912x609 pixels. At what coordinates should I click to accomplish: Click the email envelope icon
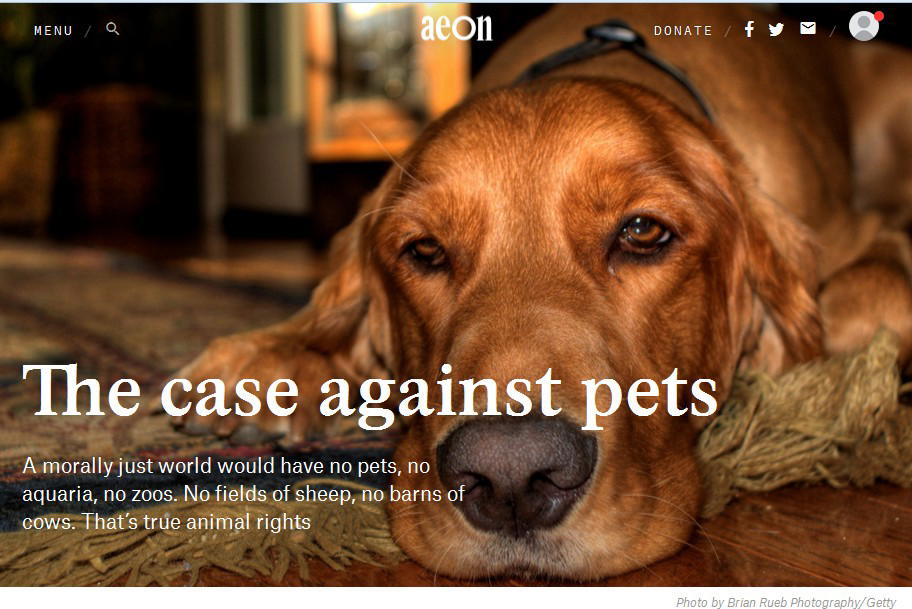click(808, 29)
